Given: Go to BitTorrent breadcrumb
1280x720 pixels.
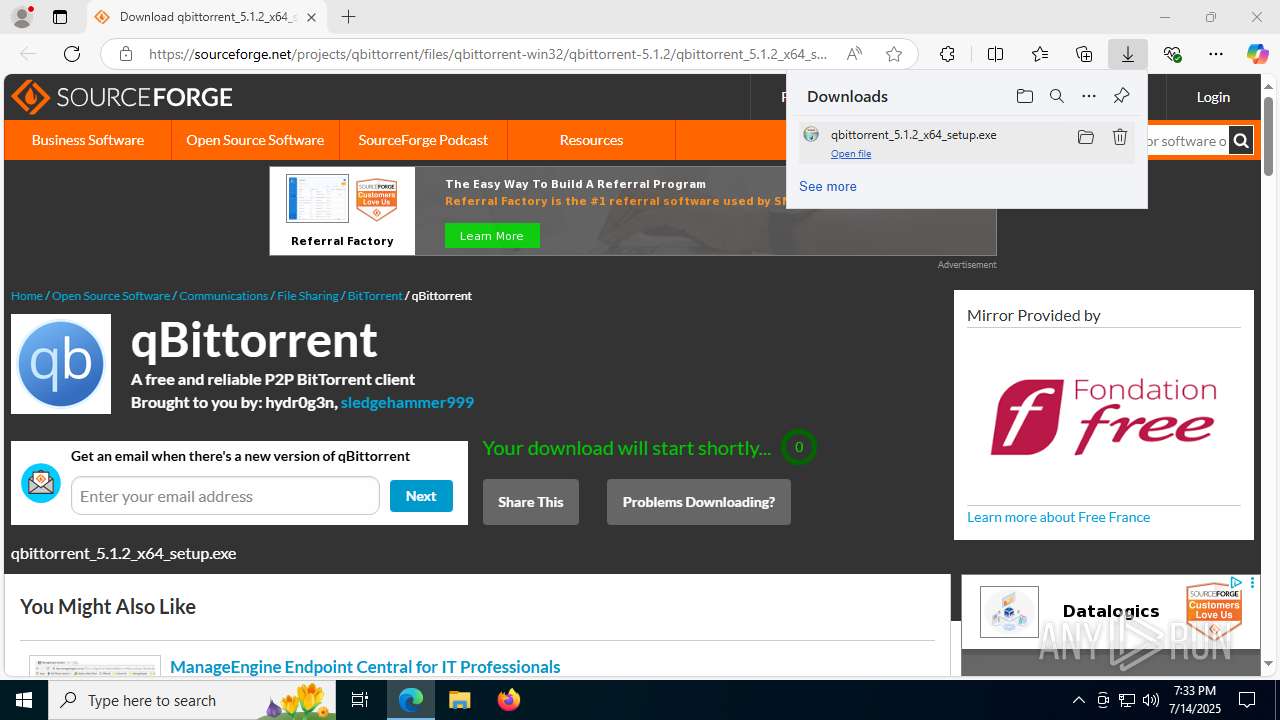Looking at the screenshot, I should 375,296.
